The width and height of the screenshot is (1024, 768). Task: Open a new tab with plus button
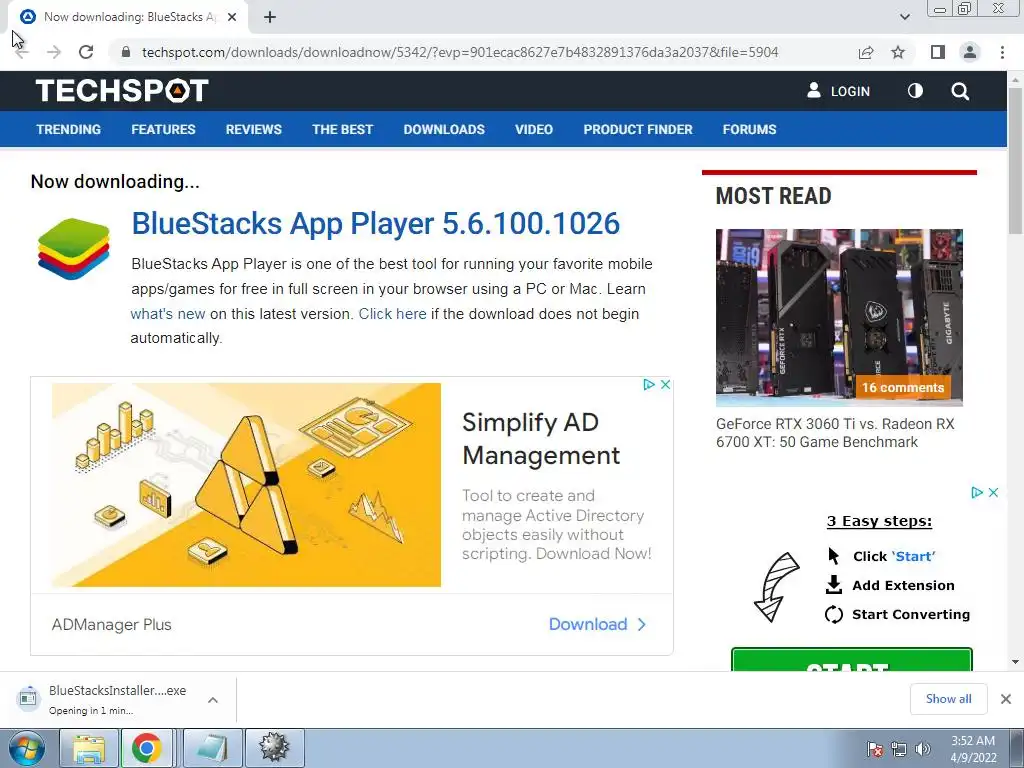pos(270,18)
